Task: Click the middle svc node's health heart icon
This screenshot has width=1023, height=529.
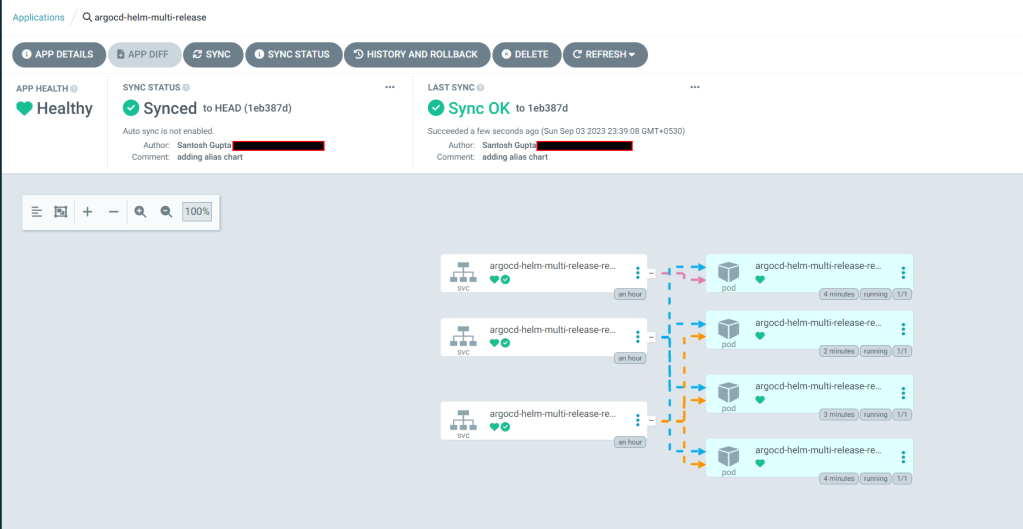Action: click(x=495, y=343)
